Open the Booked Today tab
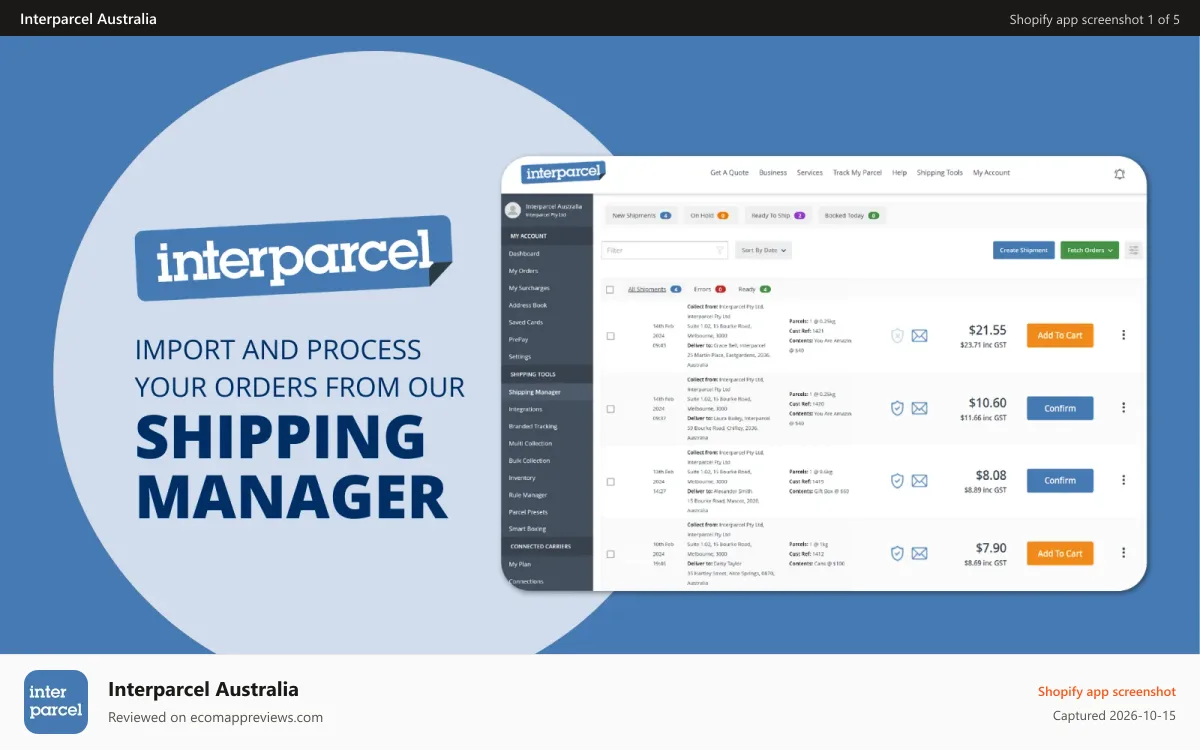Screen dimensions: 1200x750 point(851,215)
